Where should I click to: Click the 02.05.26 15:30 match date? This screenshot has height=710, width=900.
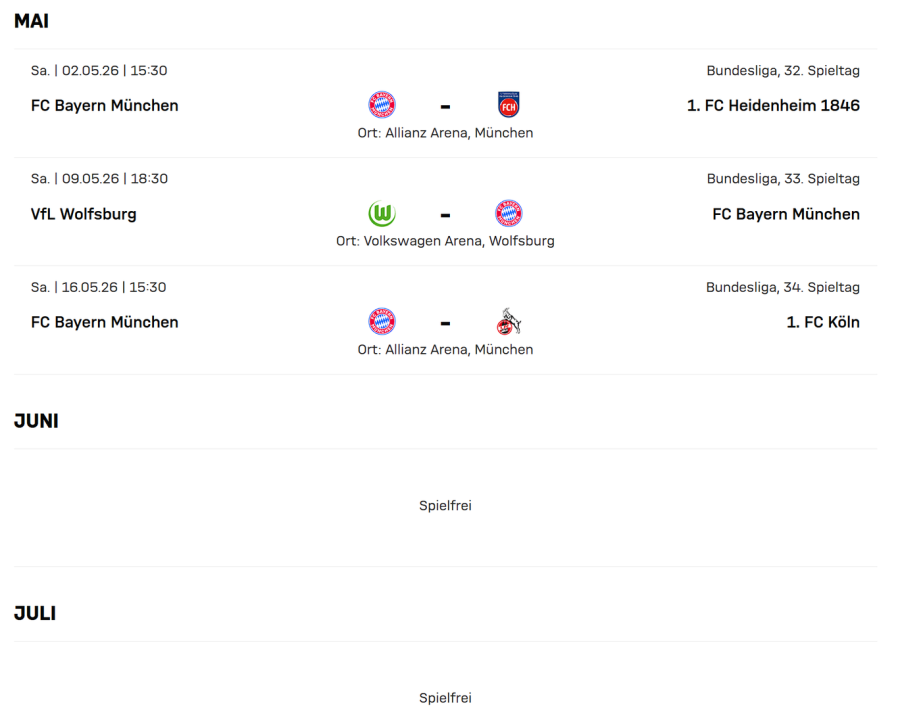pos(99,71)
